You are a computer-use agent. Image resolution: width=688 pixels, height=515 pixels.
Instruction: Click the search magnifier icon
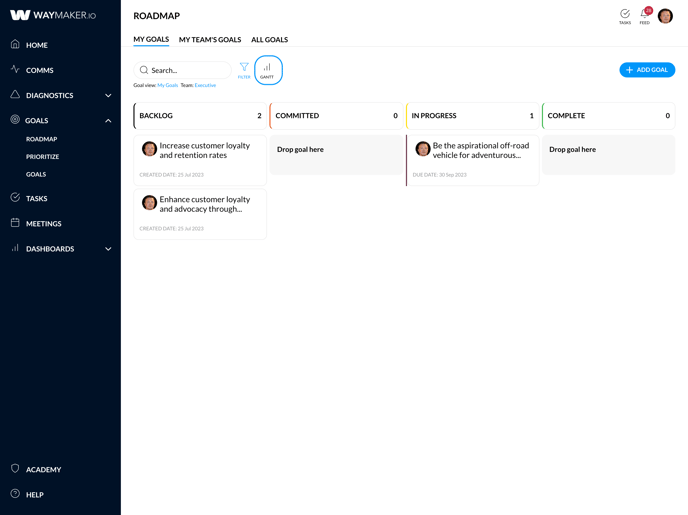[x=143, y=70]
